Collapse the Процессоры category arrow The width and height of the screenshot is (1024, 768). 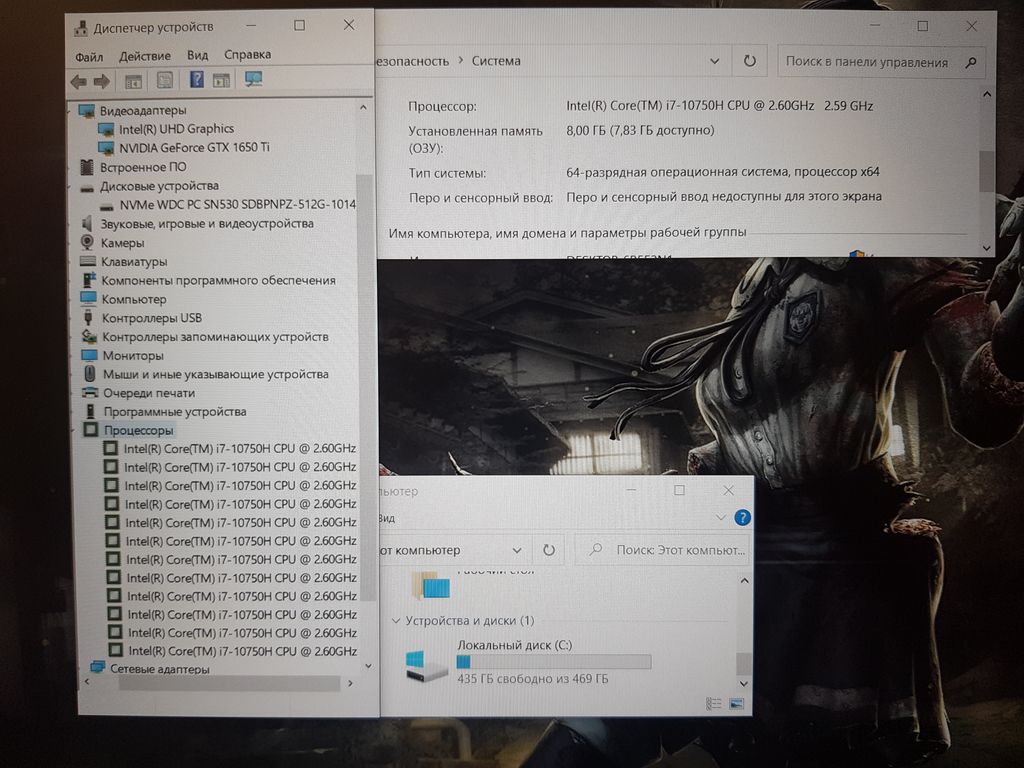point(73,431)
